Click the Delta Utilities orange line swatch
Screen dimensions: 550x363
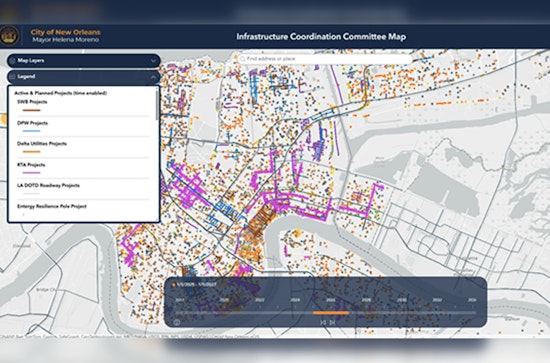click(x=32, y=152)
